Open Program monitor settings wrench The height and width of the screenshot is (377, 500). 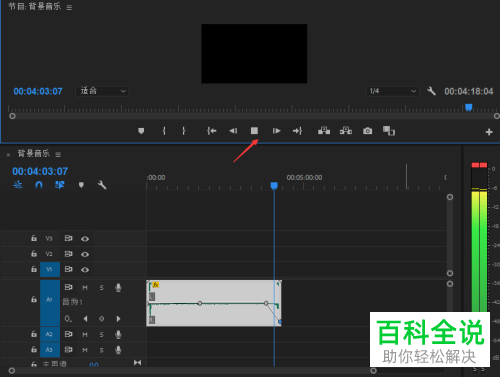(431, 91)
